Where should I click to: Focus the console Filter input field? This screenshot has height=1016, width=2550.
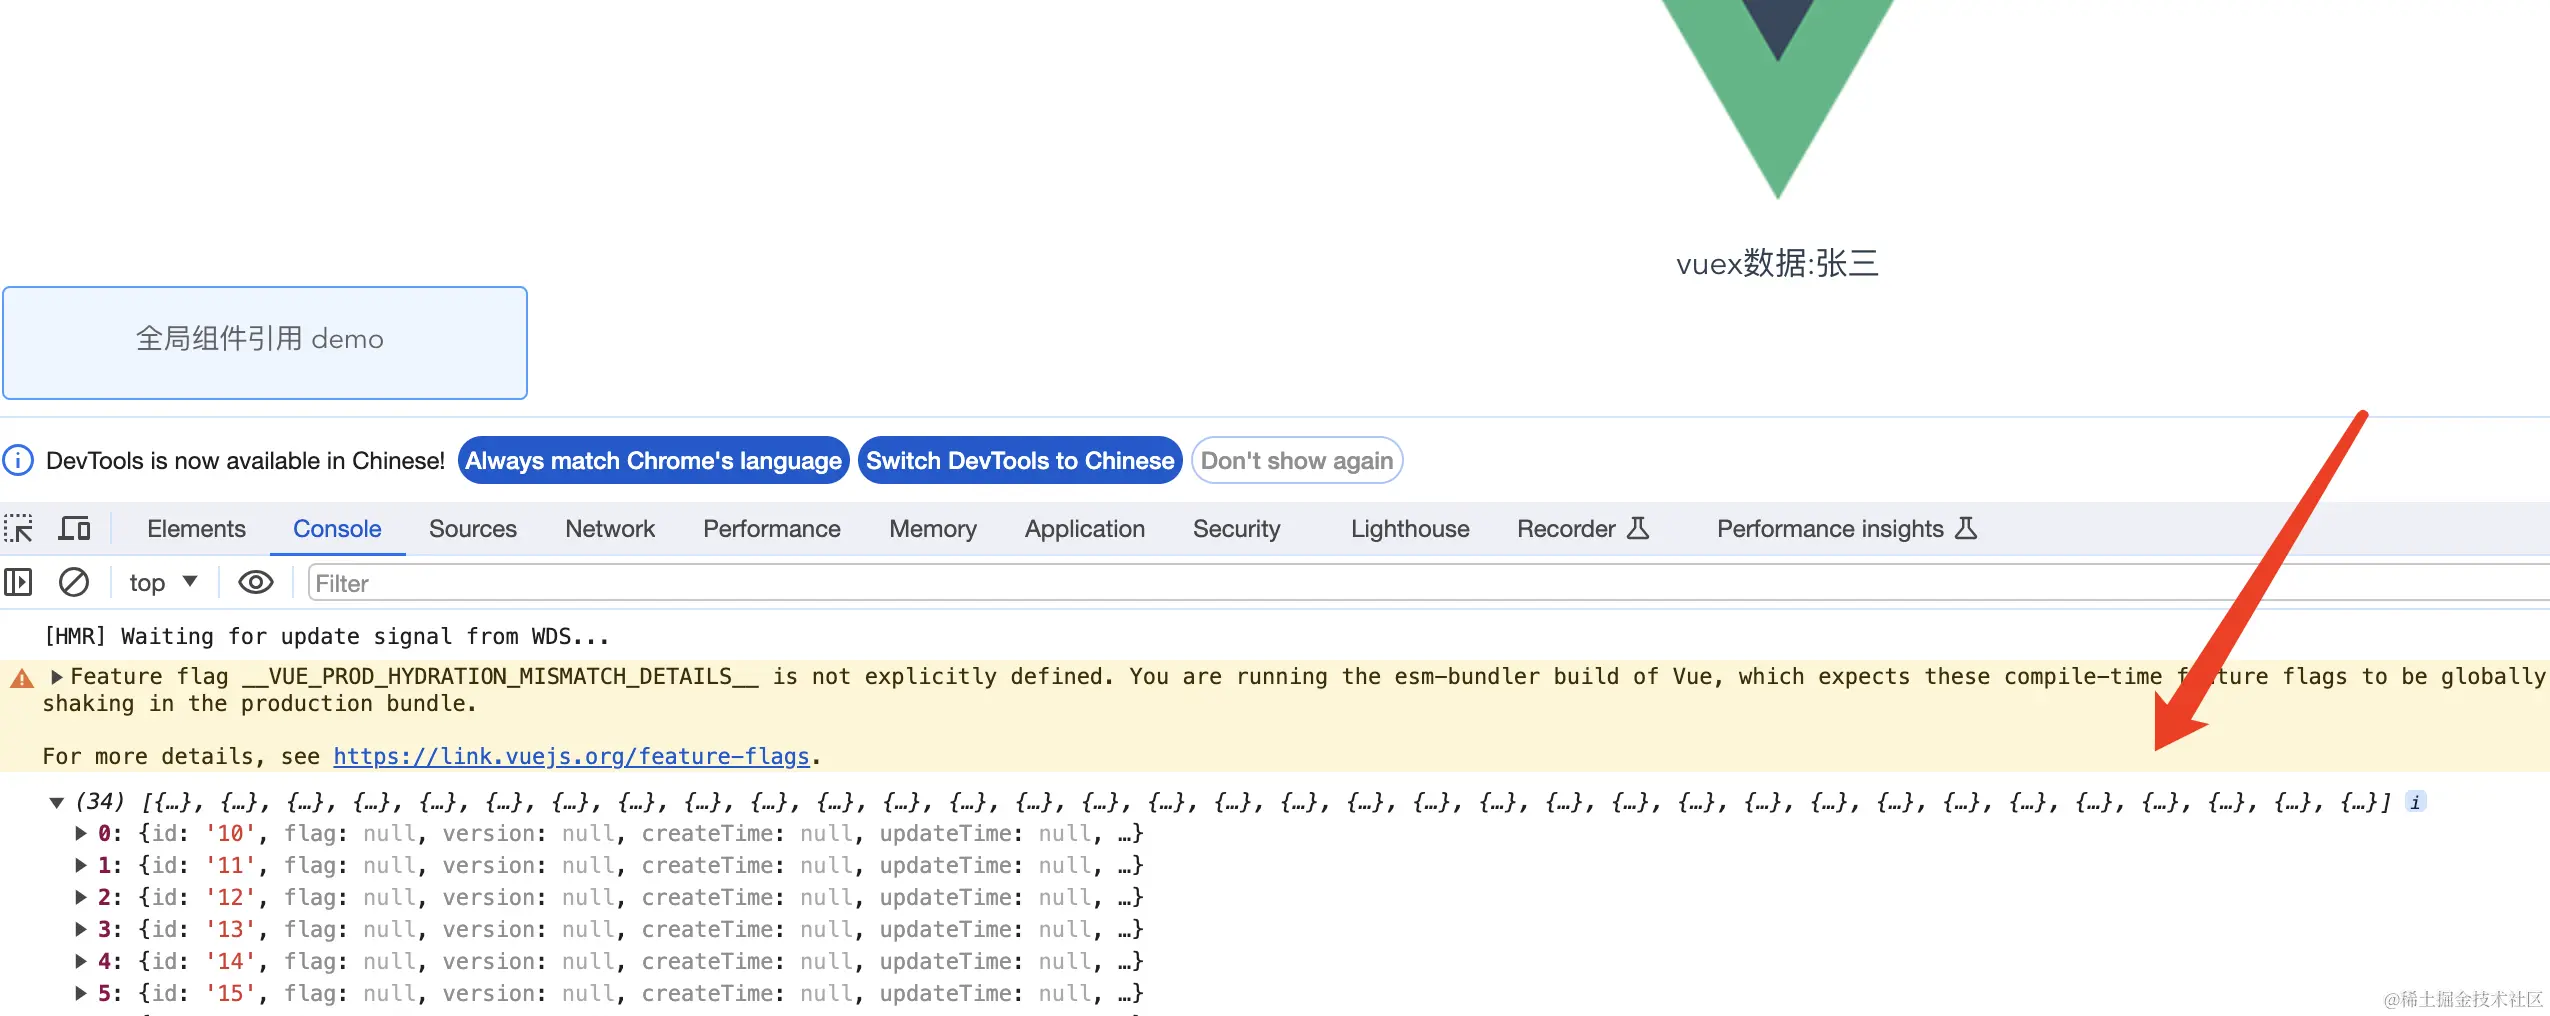tap(1429, 582)
